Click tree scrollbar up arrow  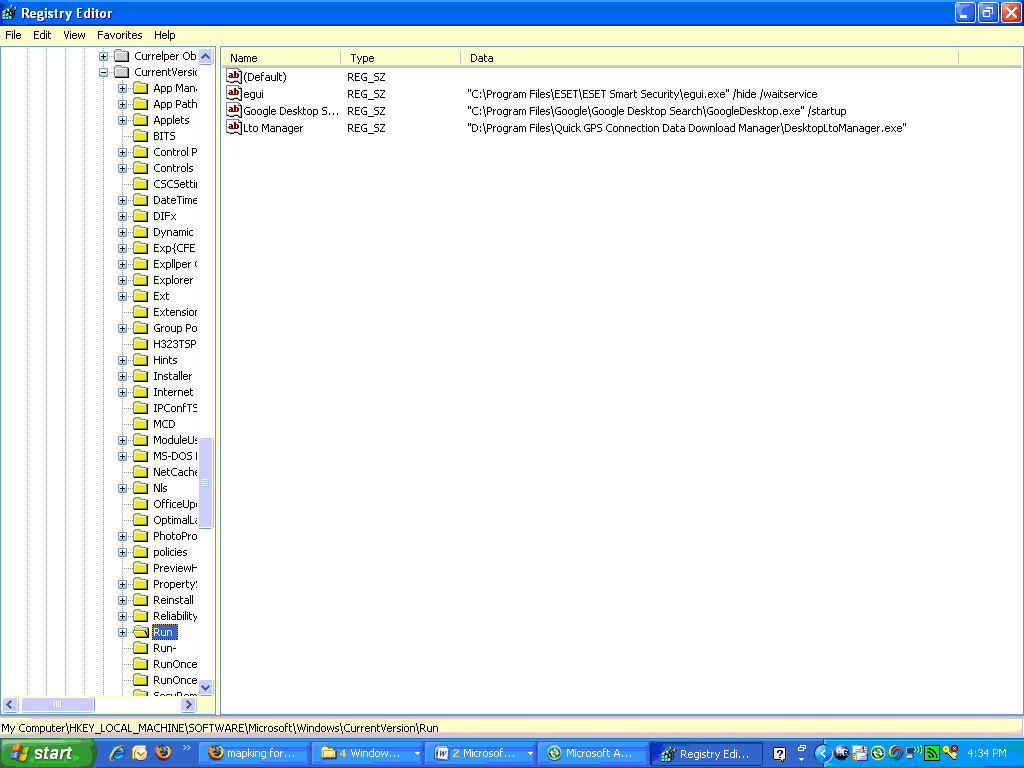206,56
